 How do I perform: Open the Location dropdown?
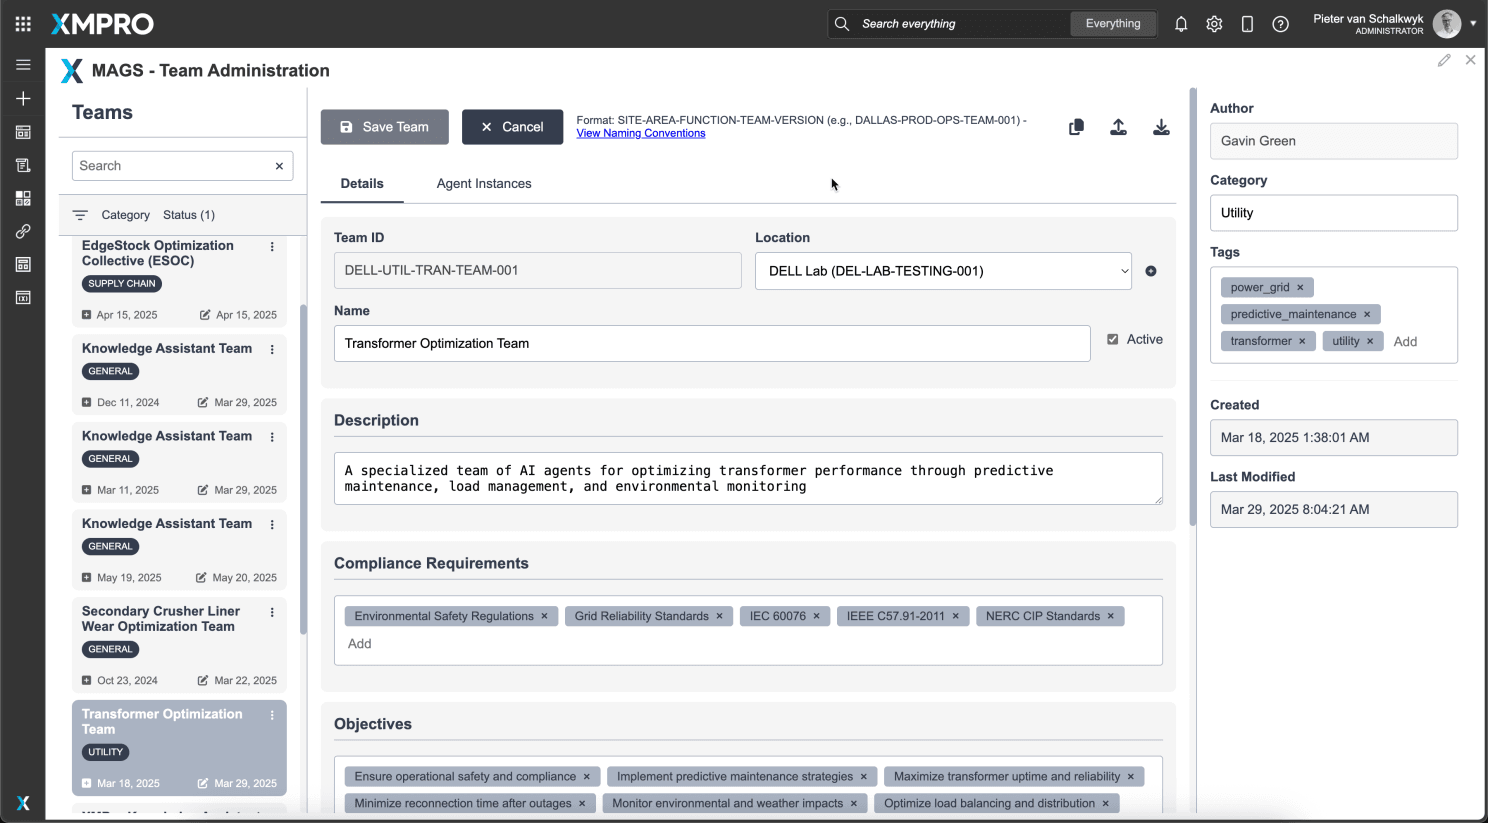pyautogui.click(x=942, y=271)
